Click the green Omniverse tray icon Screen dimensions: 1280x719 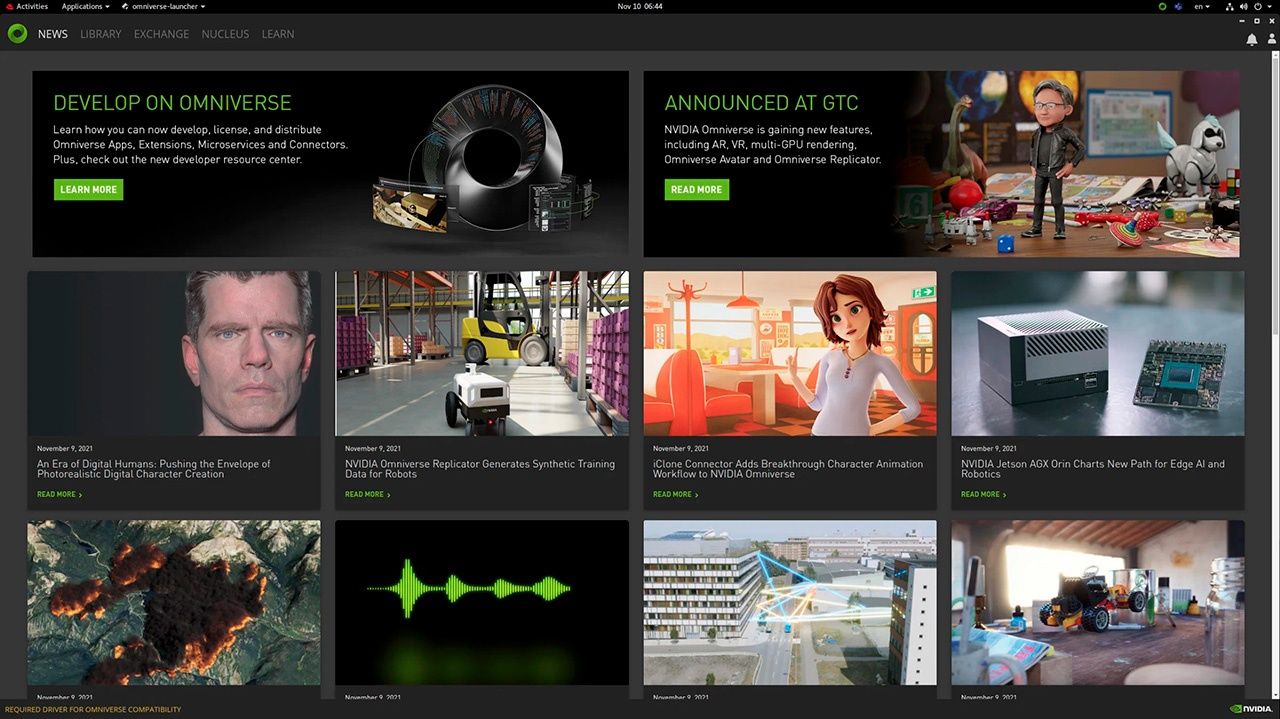tap(1162, 6)
